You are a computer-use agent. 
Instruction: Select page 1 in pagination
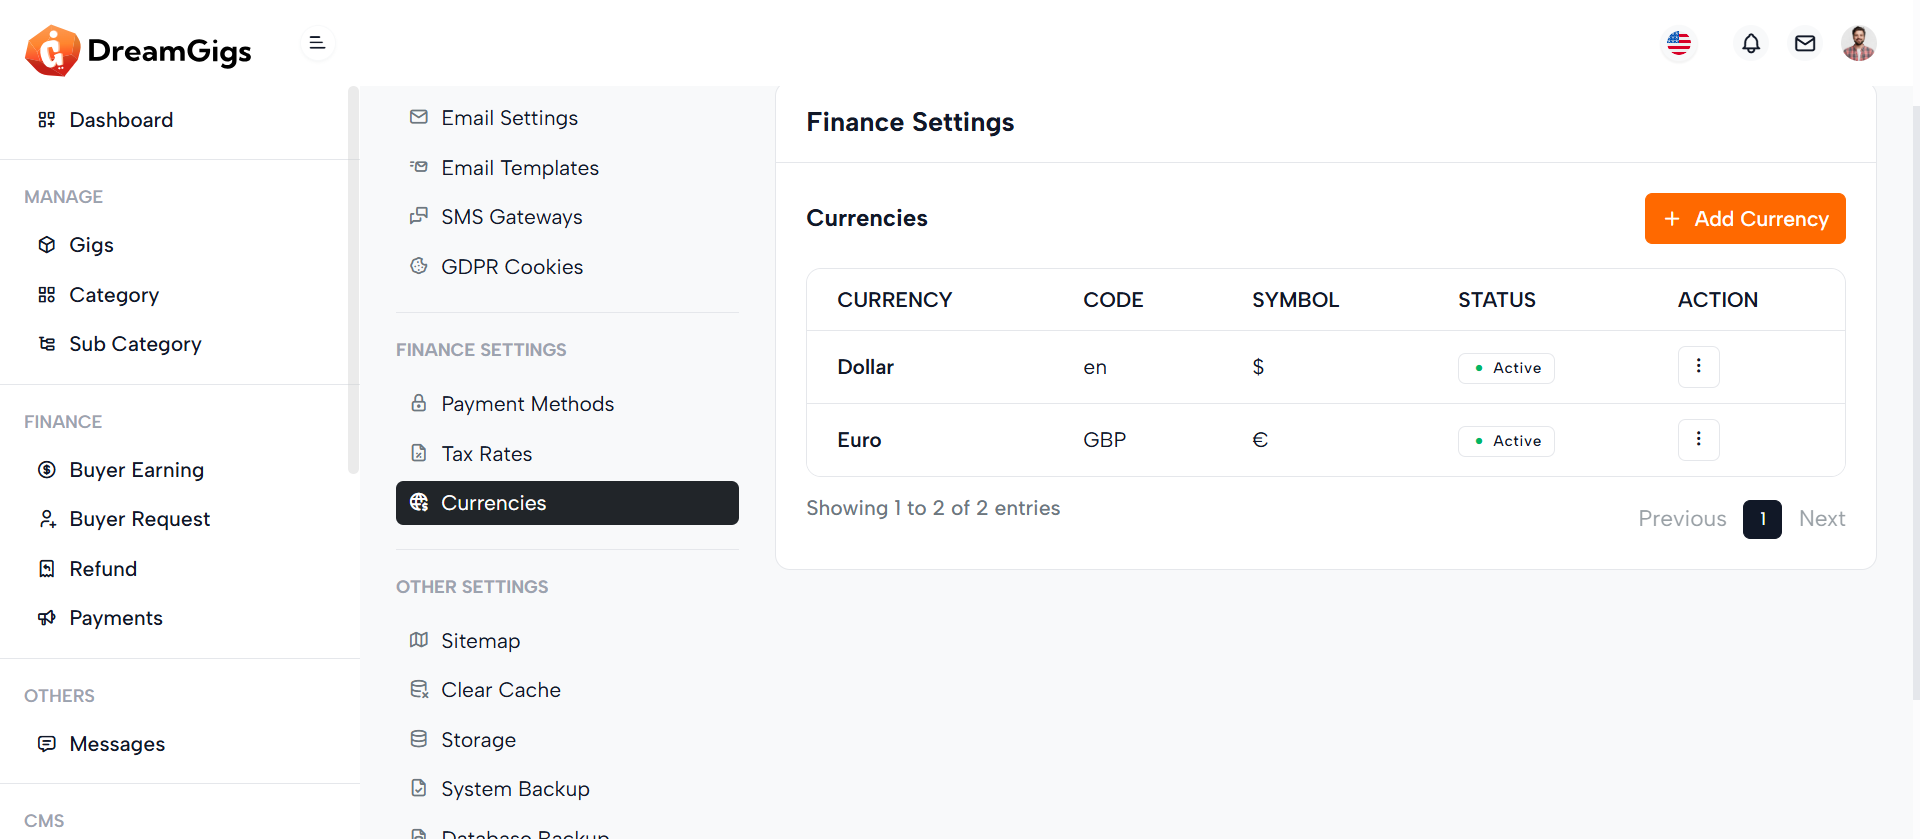click(1762, 519)
